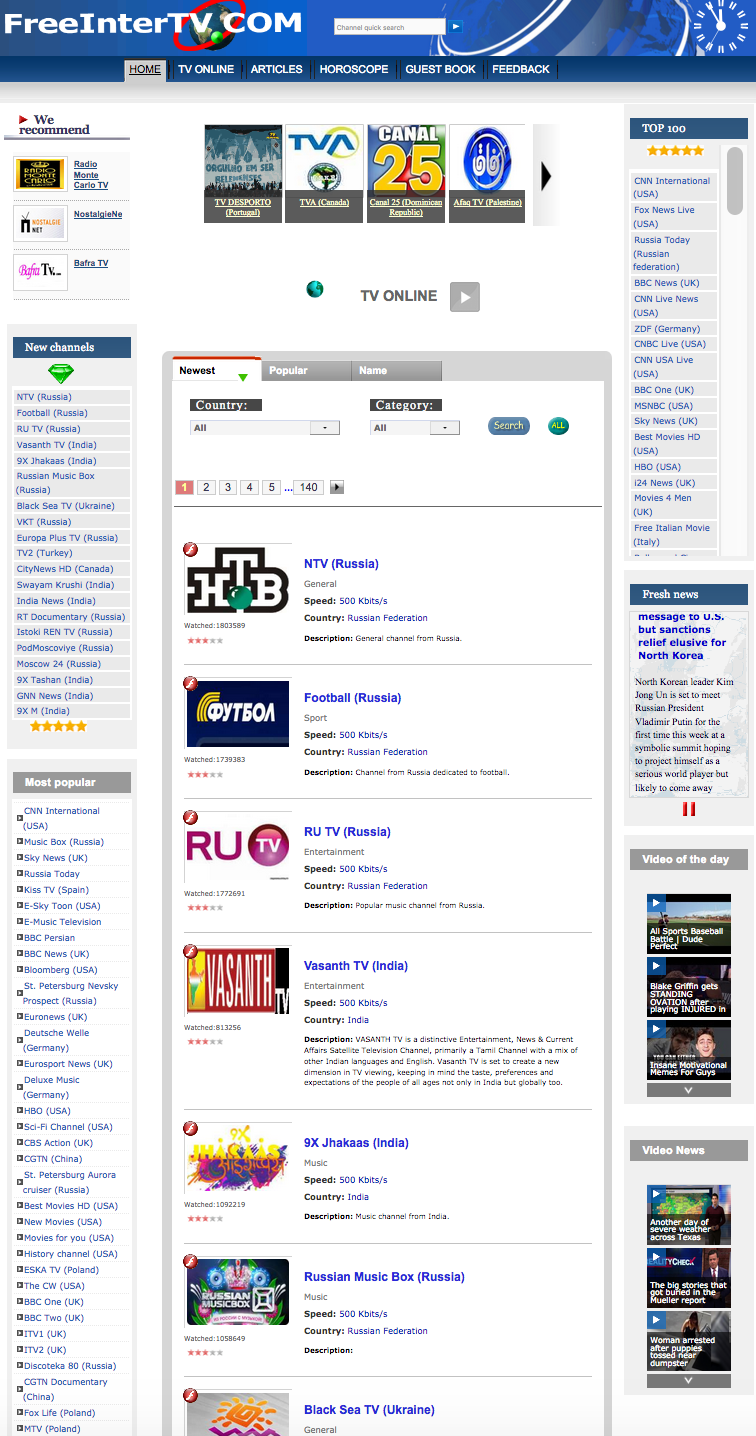Open the NTV (Russia) title link
This screenshot has width=756, height=1436.
click(341, 564)
